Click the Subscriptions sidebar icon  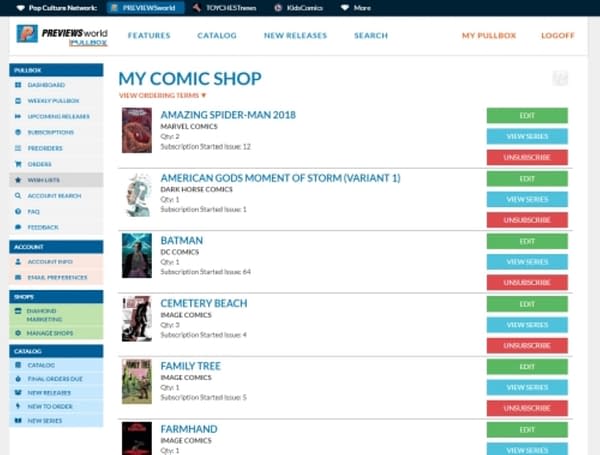(18, 132)
